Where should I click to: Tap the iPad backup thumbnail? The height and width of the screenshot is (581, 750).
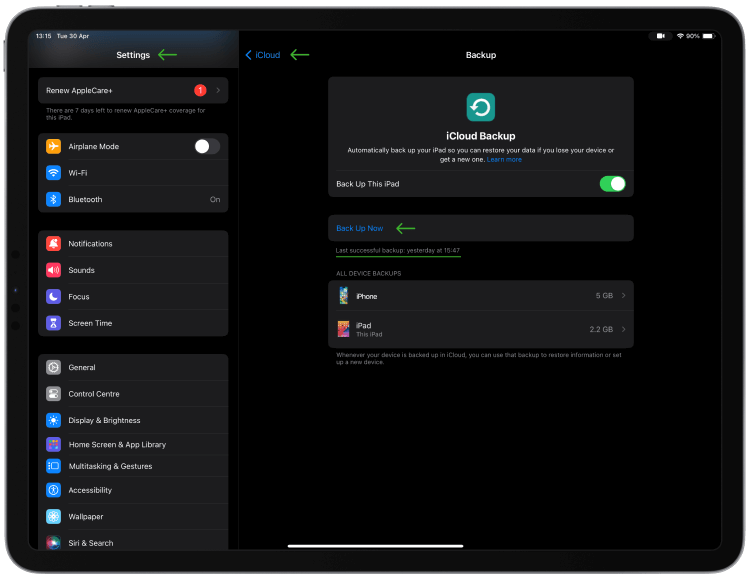343,329
